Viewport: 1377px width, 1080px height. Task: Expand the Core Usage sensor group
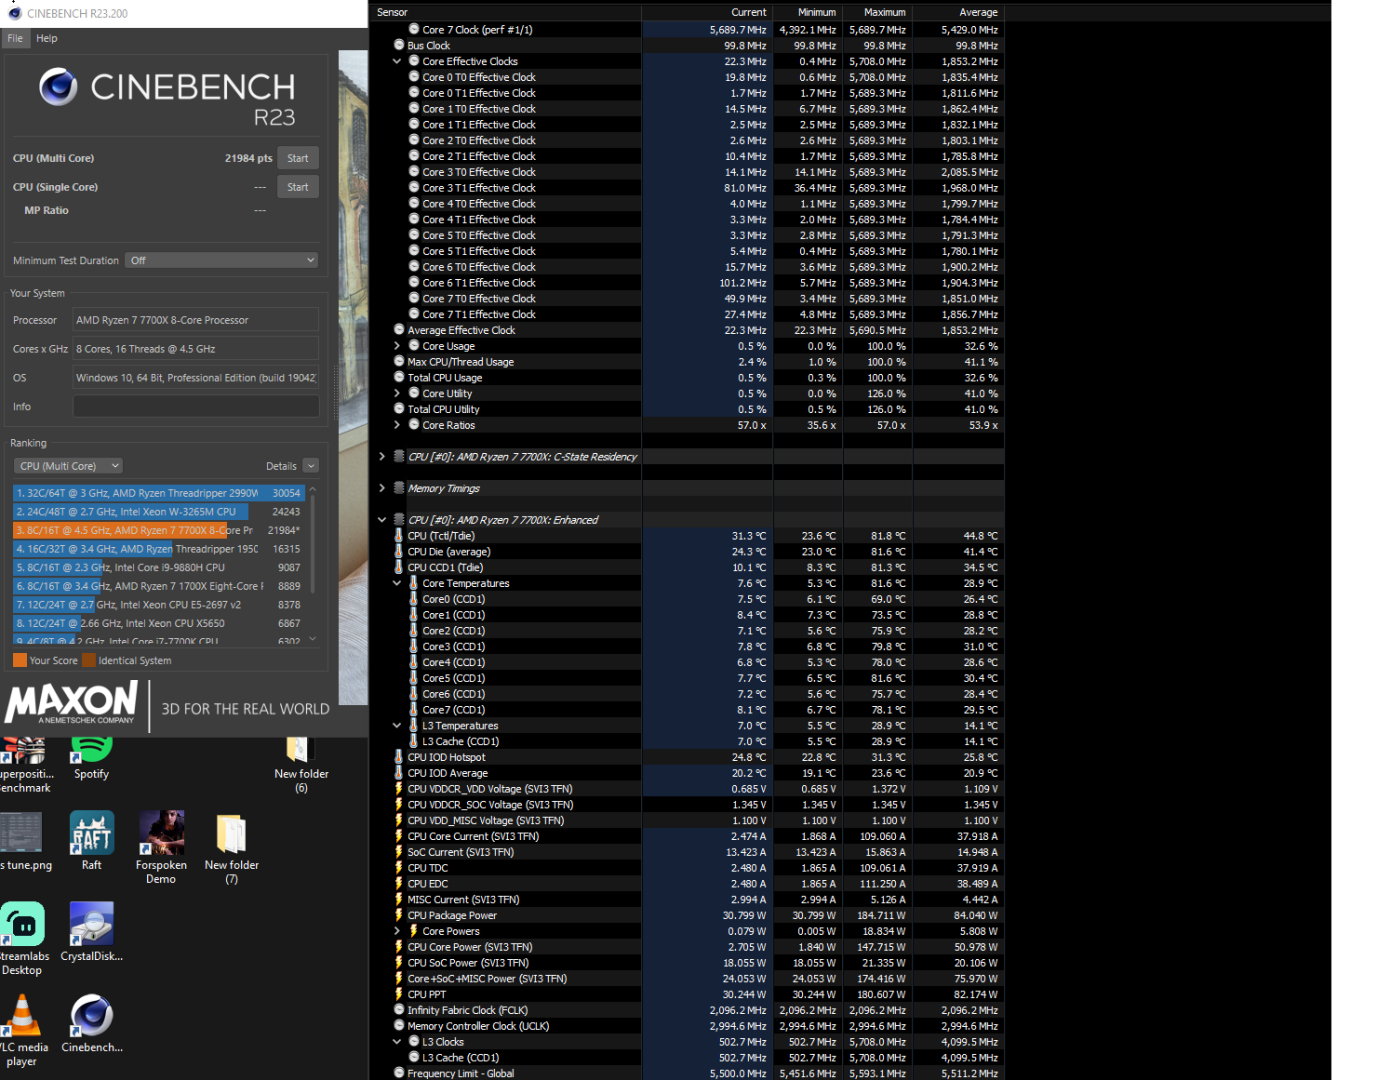[397, 346]
